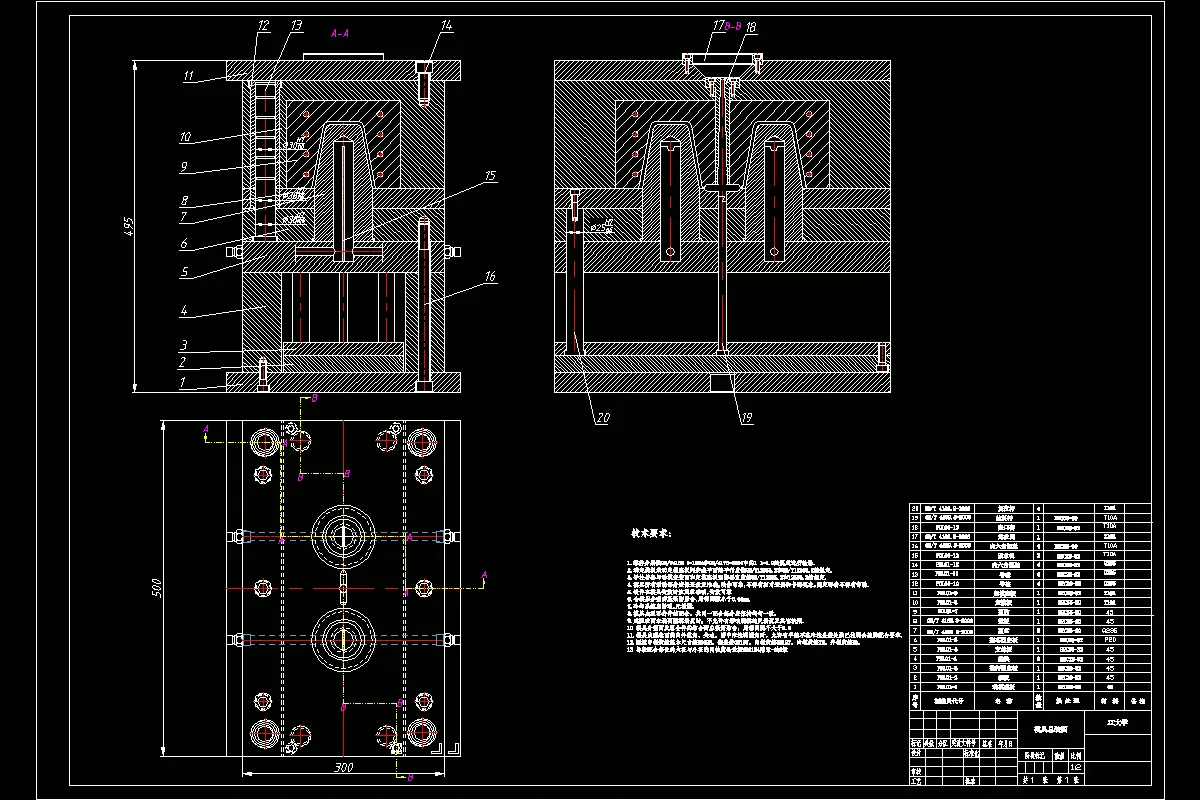Select part callout number 5

click(183, 271)
